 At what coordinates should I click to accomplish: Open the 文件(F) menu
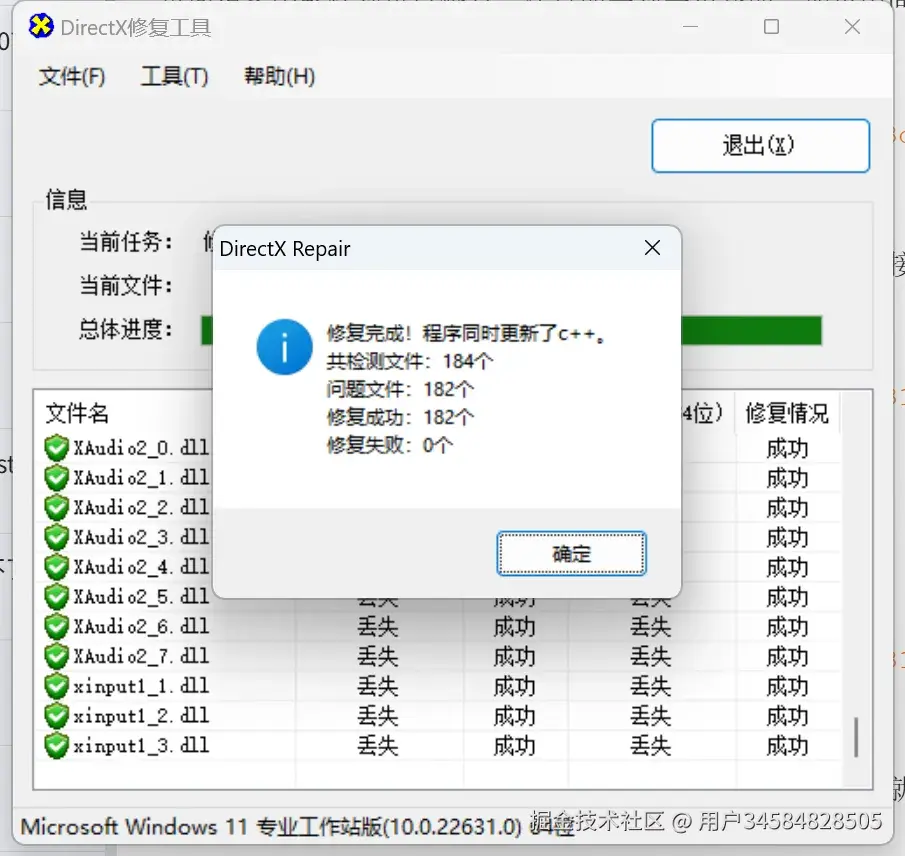(x=72, y=76)
